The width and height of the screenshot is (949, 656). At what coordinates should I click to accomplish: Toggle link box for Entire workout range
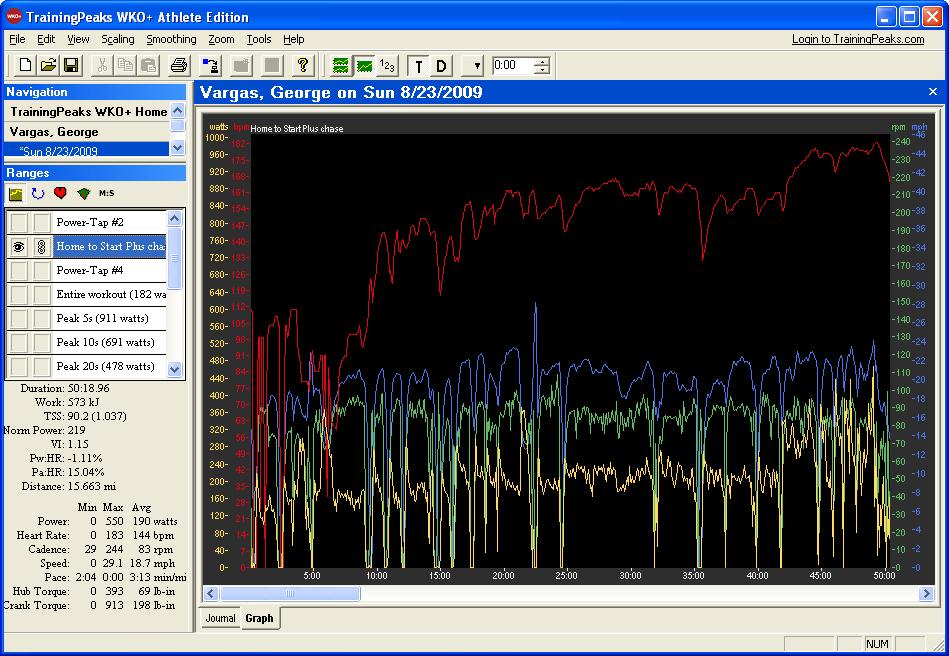[x=41, y=295]
